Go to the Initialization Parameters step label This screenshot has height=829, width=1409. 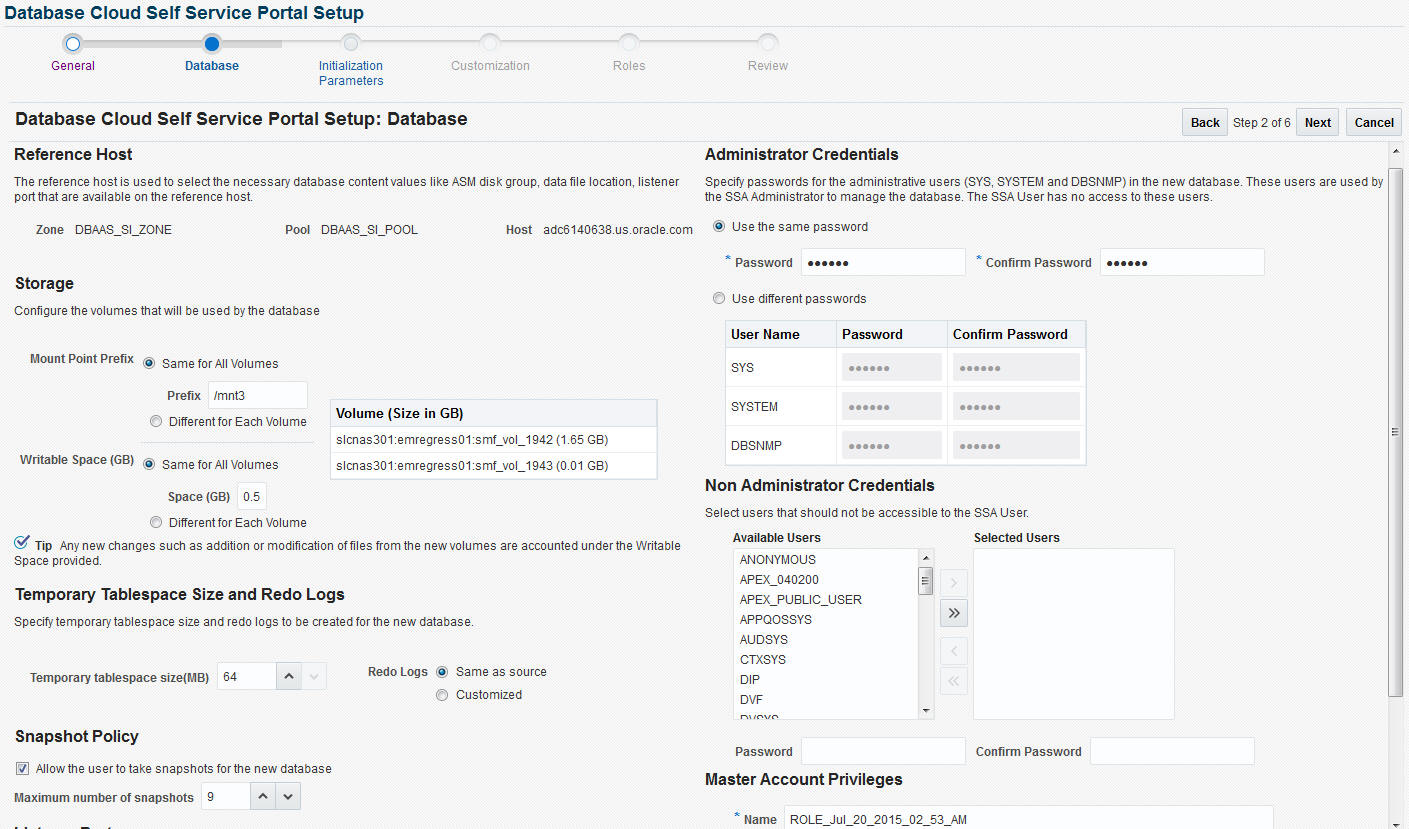[x=351, y=73]
